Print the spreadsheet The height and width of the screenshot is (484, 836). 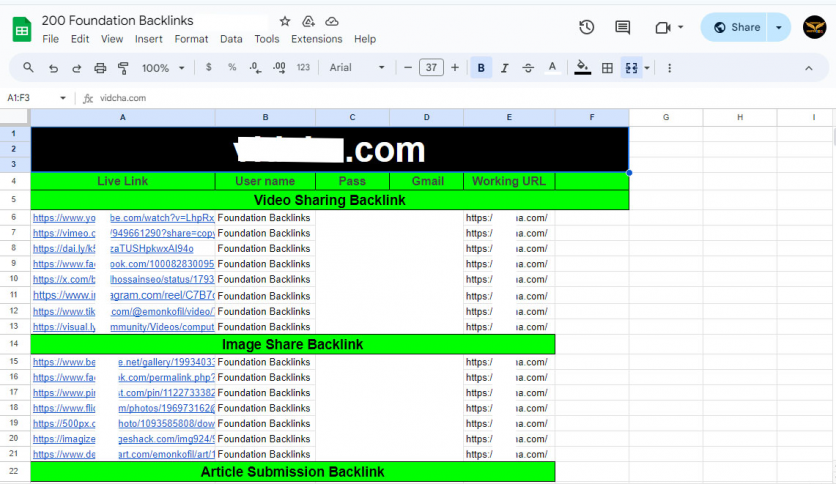point(100,68)
